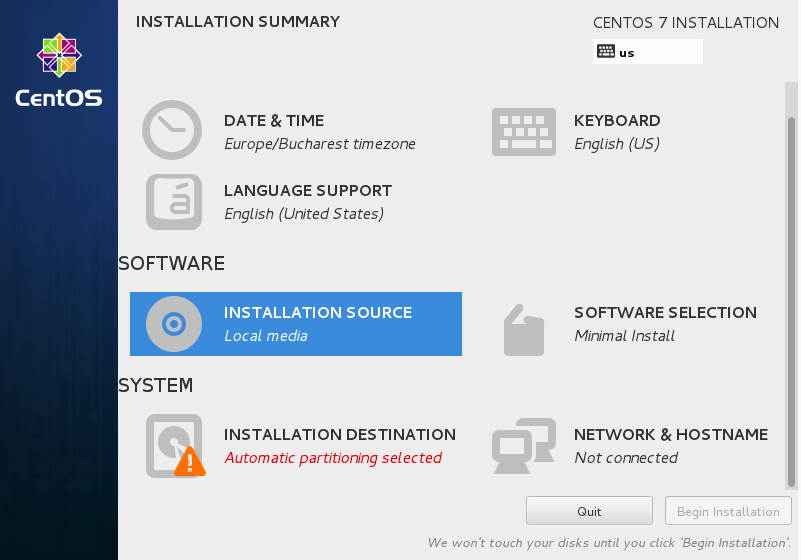Click the small keyboard icon beside 'us'
This screenshot has height=560, width=801.
point(606,52)
